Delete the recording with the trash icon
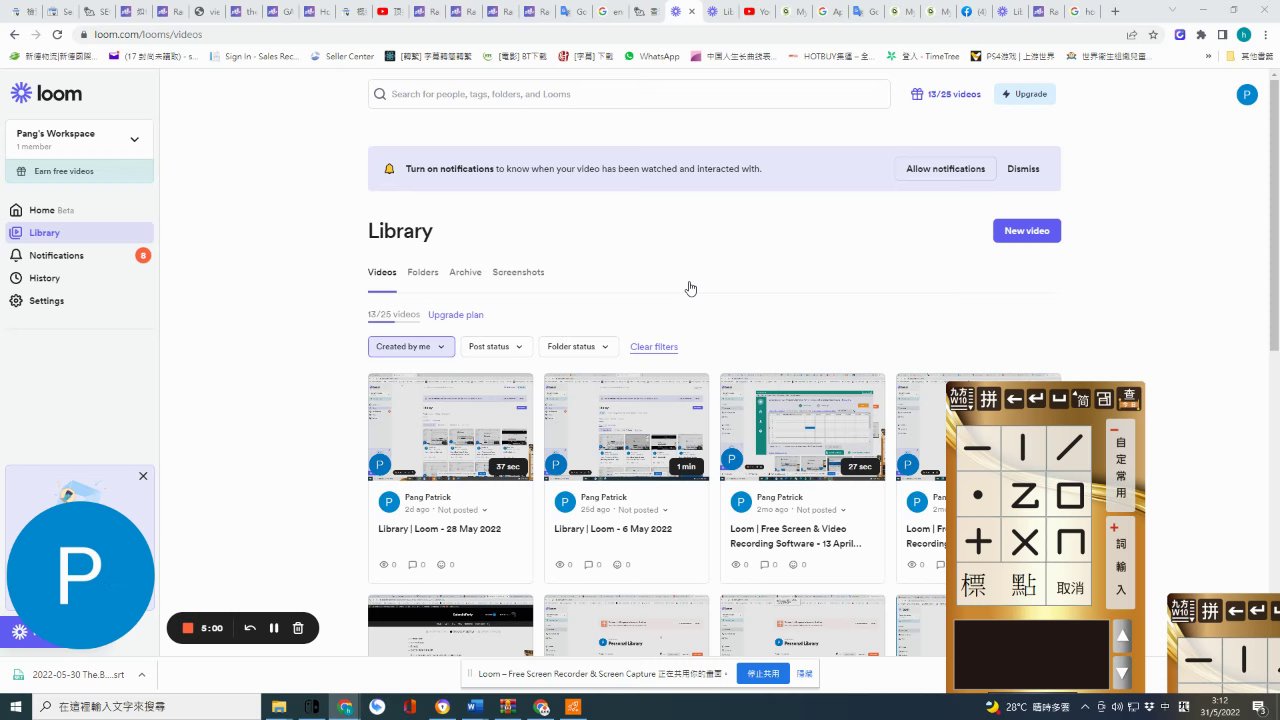 coord(298,628)
